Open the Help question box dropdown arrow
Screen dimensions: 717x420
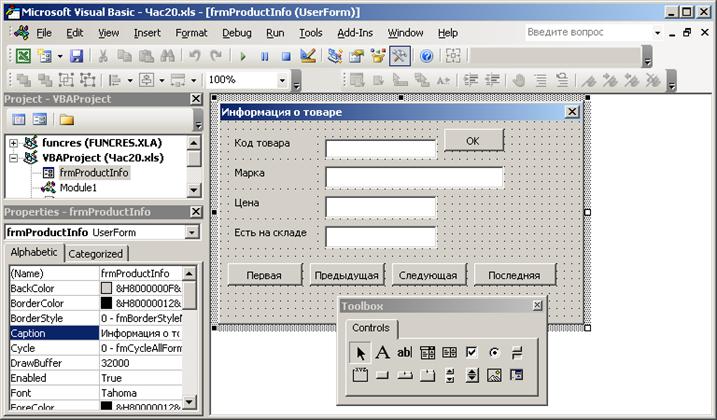click(x=657, y=32)
